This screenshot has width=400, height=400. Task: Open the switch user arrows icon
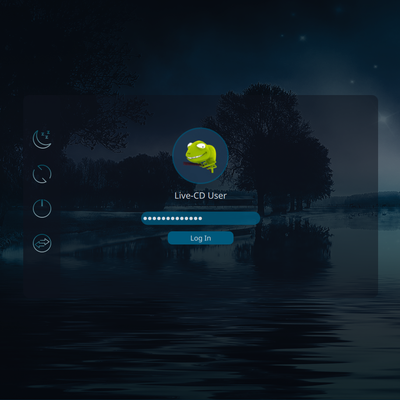pos(42,243)
